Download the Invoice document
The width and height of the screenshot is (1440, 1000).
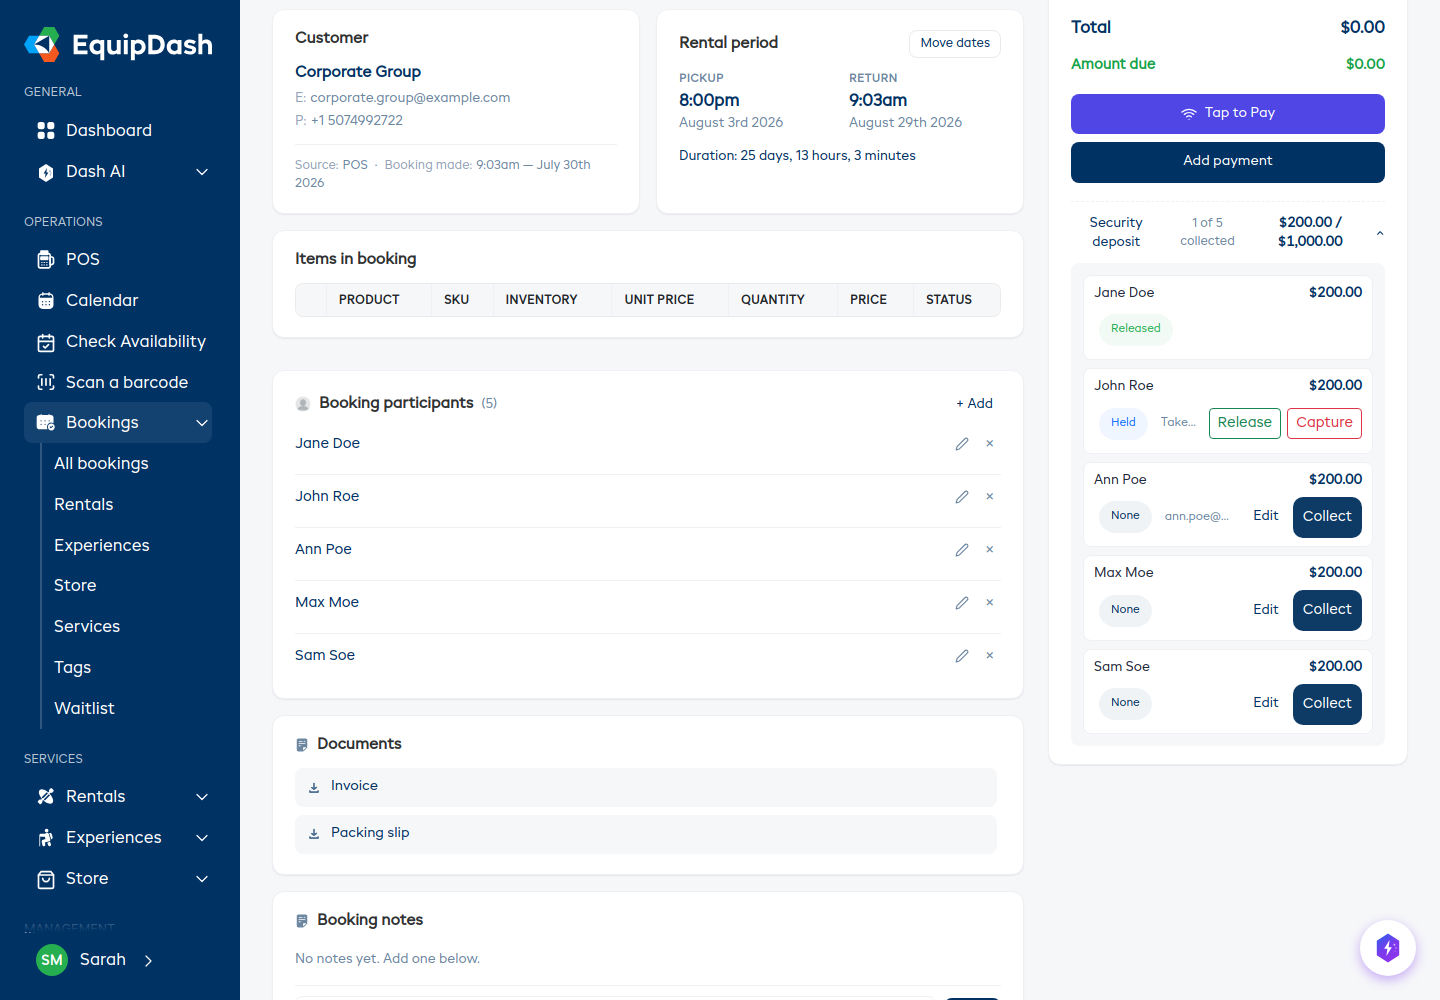pyautogui.click(x=646, y=787)
